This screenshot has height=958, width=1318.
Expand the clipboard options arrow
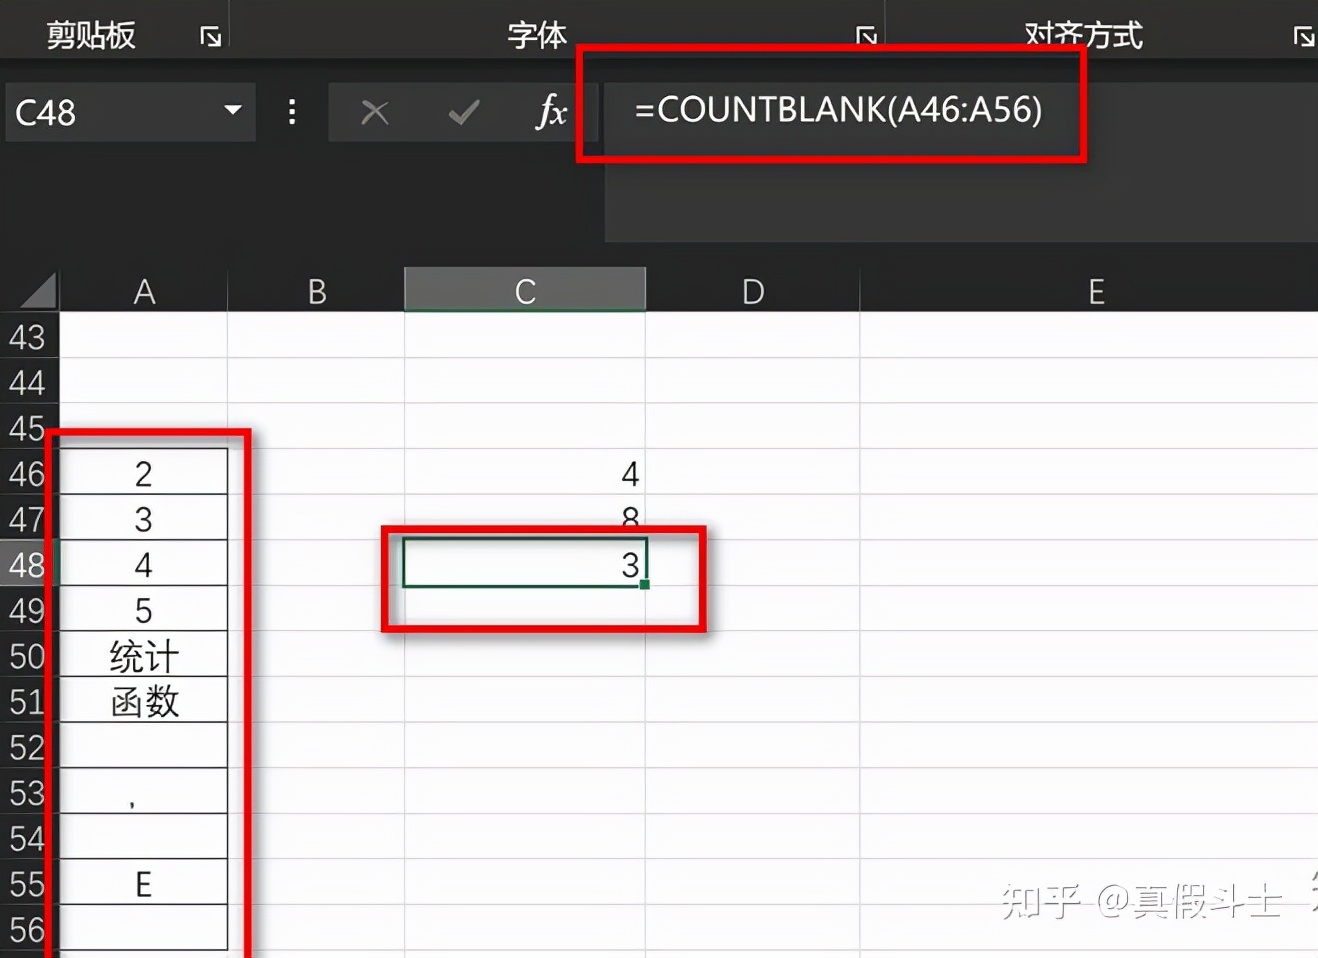point(210,35)
